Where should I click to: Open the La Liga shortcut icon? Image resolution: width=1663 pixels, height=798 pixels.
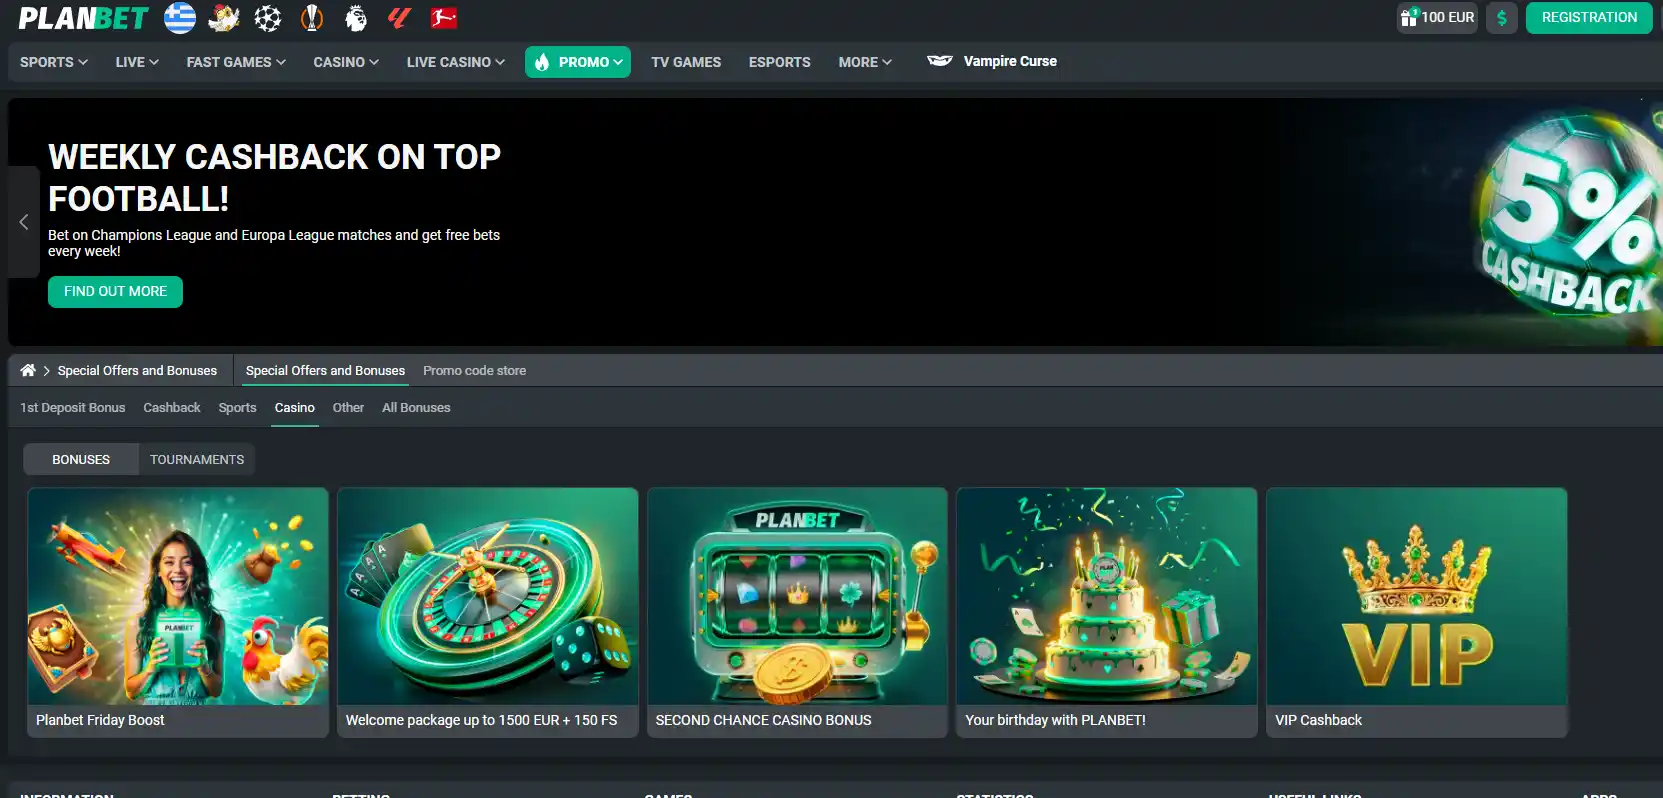click(400, 18)
